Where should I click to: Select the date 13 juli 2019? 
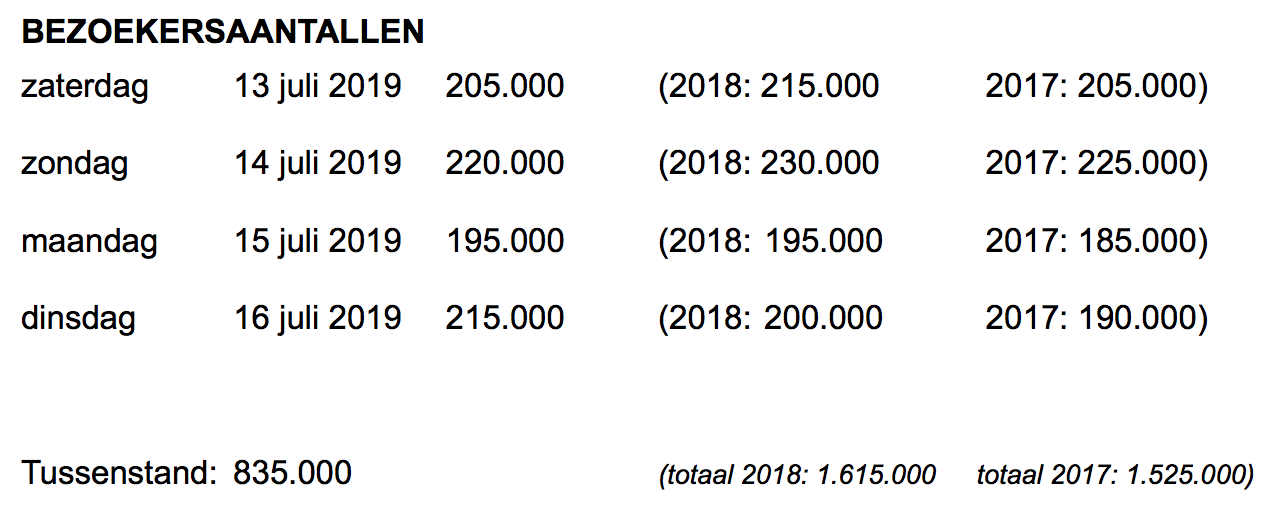317,86
